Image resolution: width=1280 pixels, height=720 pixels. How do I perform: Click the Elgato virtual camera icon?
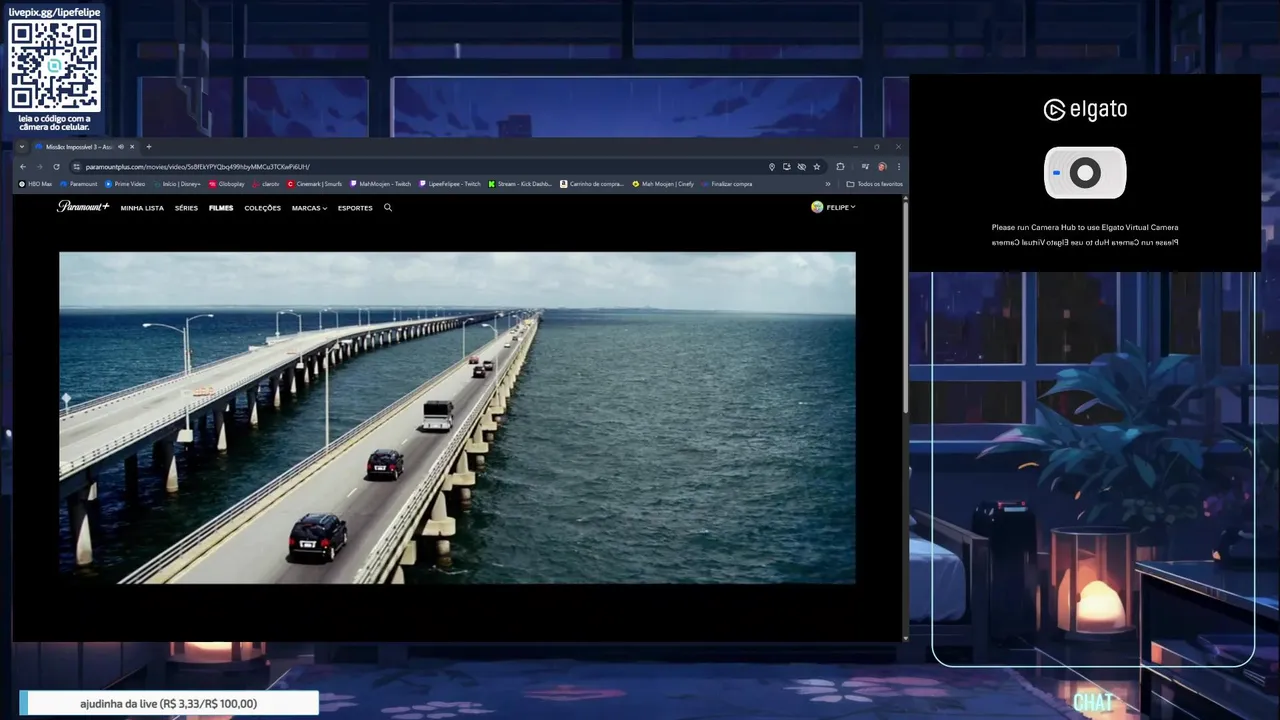tap(1085, 173)
